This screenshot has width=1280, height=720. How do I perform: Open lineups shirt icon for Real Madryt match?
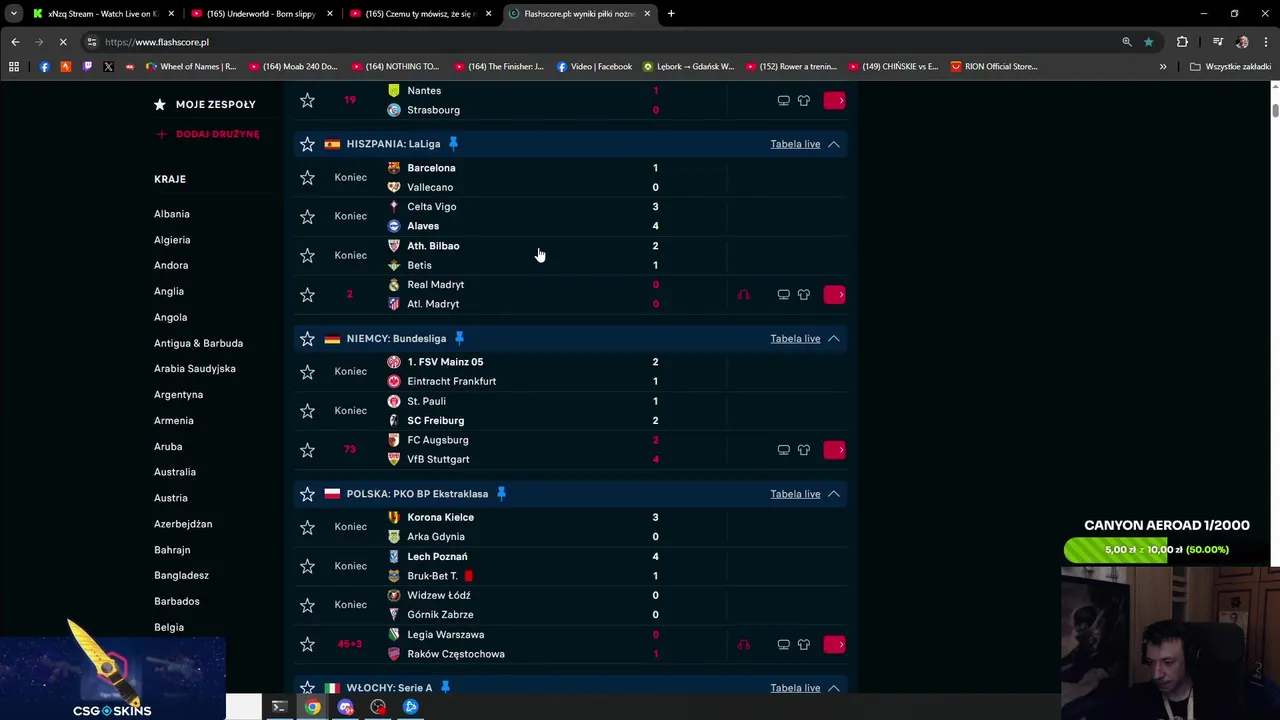804,295
